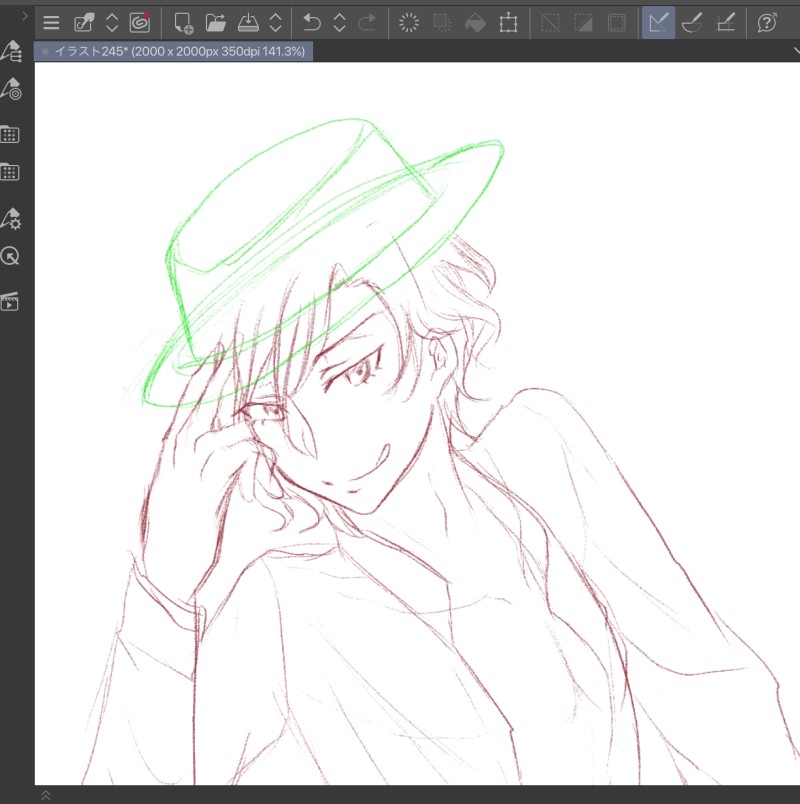Toggle Snap to Special Ruler
The height and width of the screenshot is (804, 800).
coord(692,23)
